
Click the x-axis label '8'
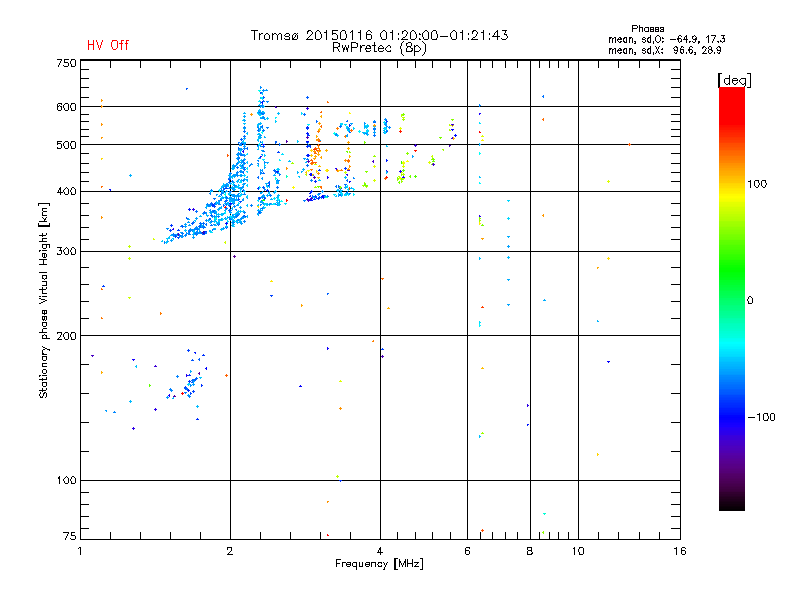click(x=530, y=551)
